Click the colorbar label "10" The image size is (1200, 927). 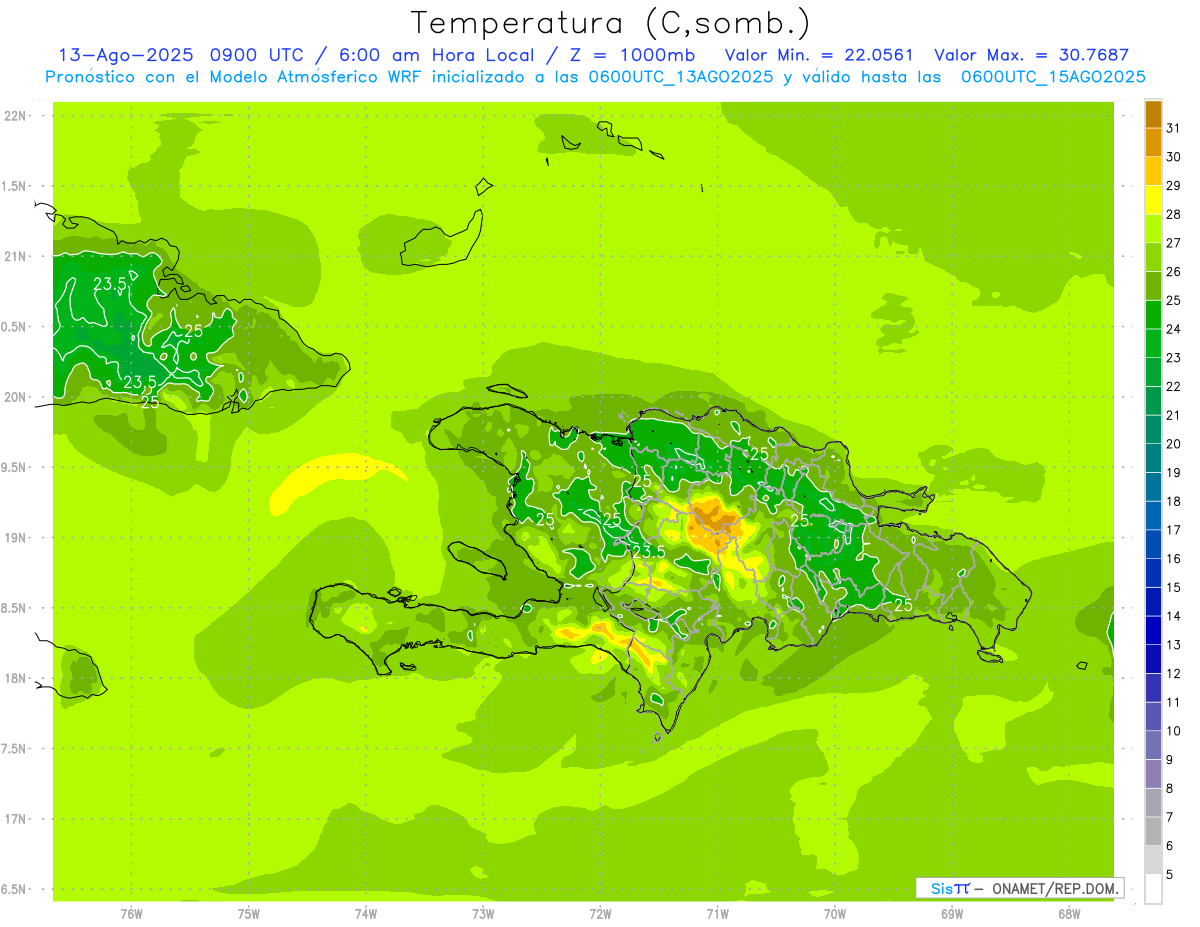(1173, 731)
